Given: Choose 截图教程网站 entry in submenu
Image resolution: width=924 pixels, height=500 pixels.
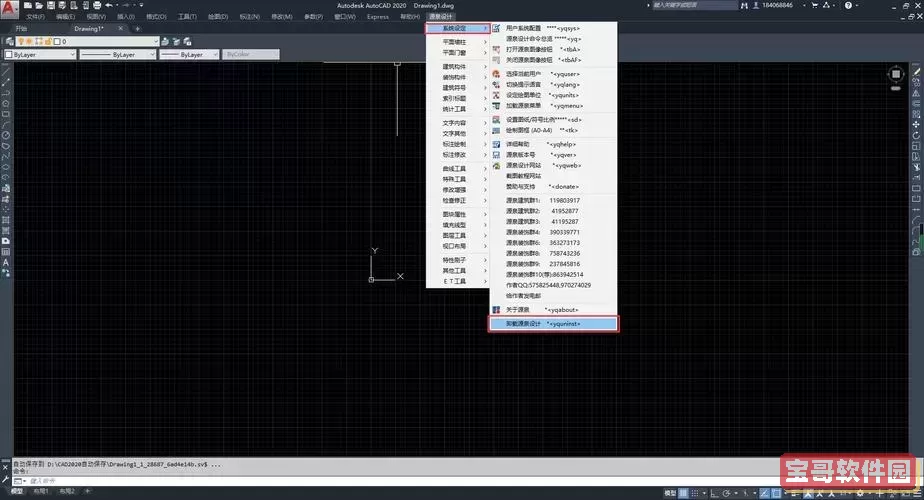Looking at the screenshot, I should coord(553,176).
